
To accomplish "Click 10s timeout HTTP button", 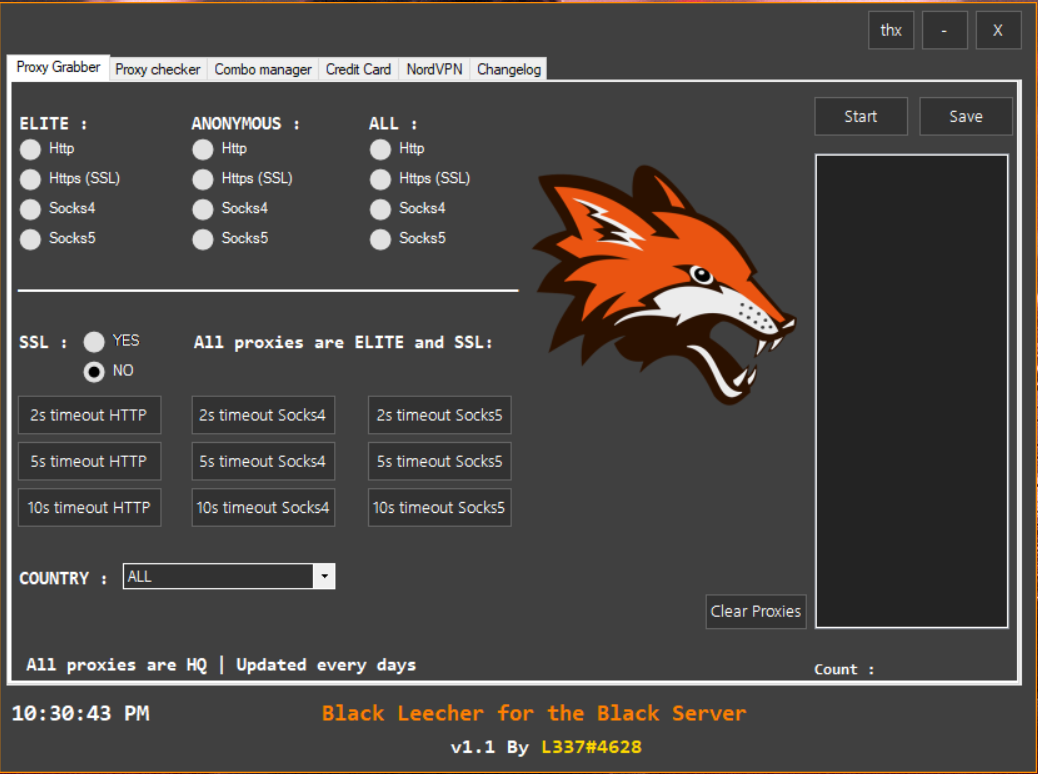I will 89,507.
